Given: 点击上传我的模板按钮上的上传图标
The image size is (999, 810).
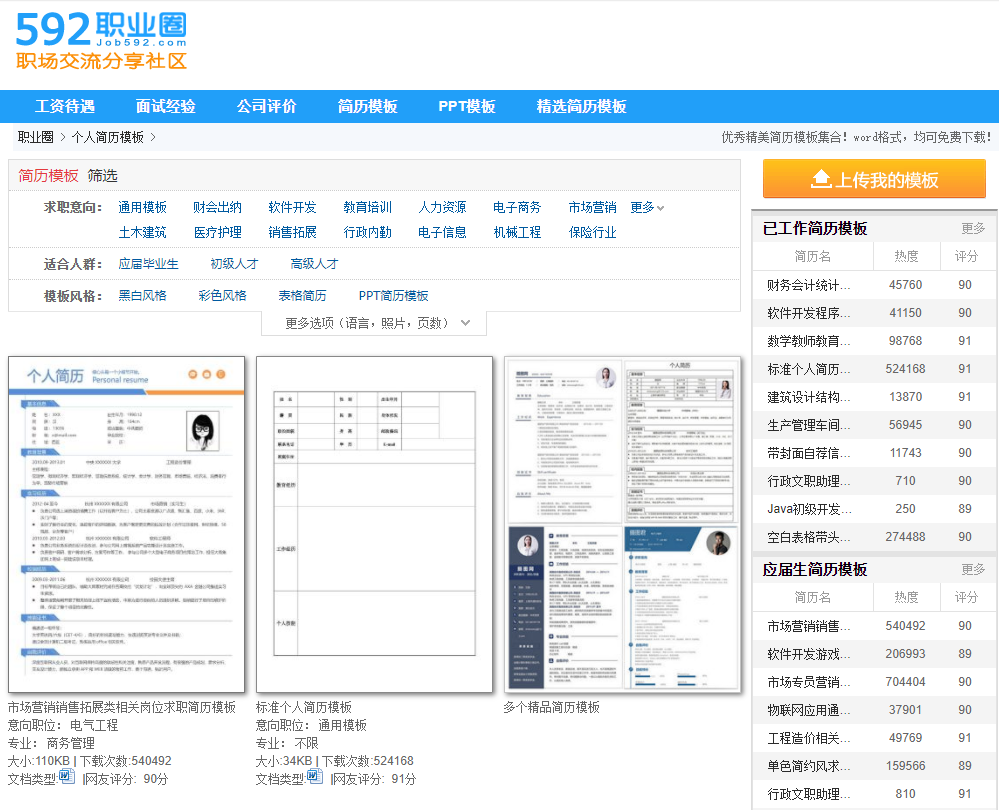Looking at the screenshot, I should pos(822,179).
